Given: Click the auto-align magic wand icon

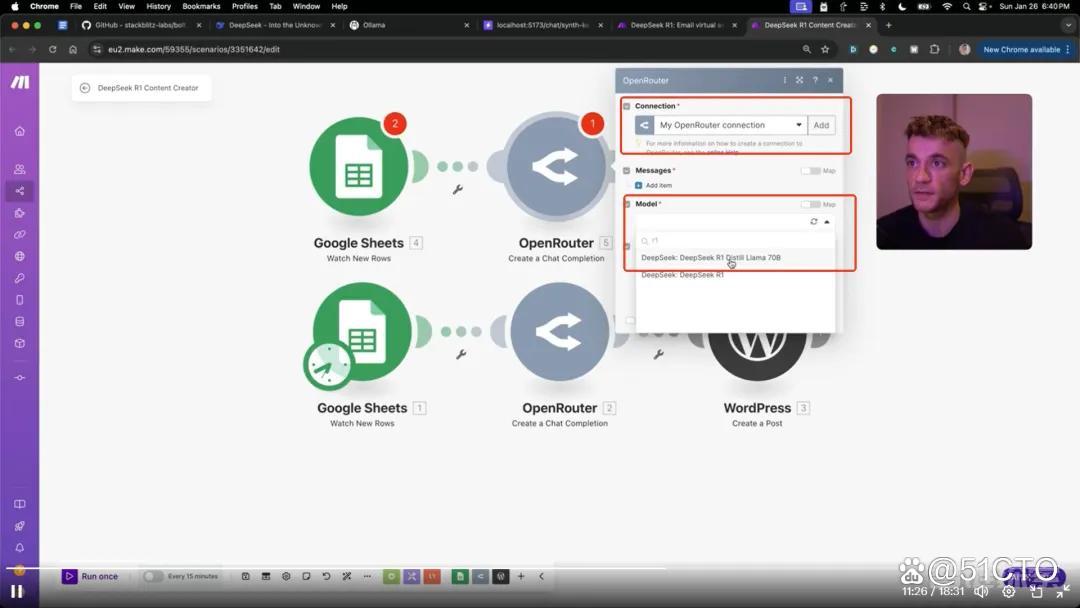Looking at the screenshot, I should pyautogui.click(x=346, y=576).
